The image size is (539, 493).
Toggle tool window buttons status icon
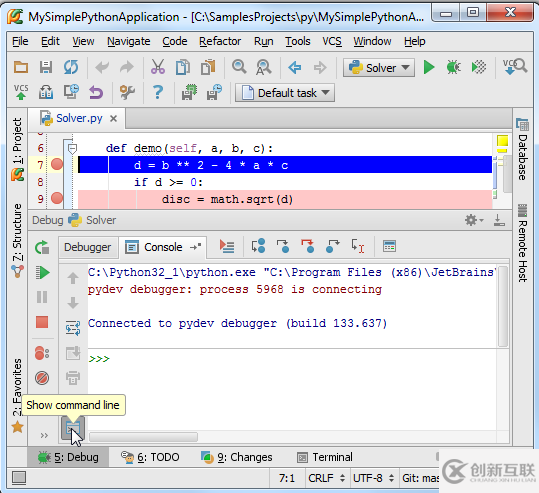(x=19, y=478)
